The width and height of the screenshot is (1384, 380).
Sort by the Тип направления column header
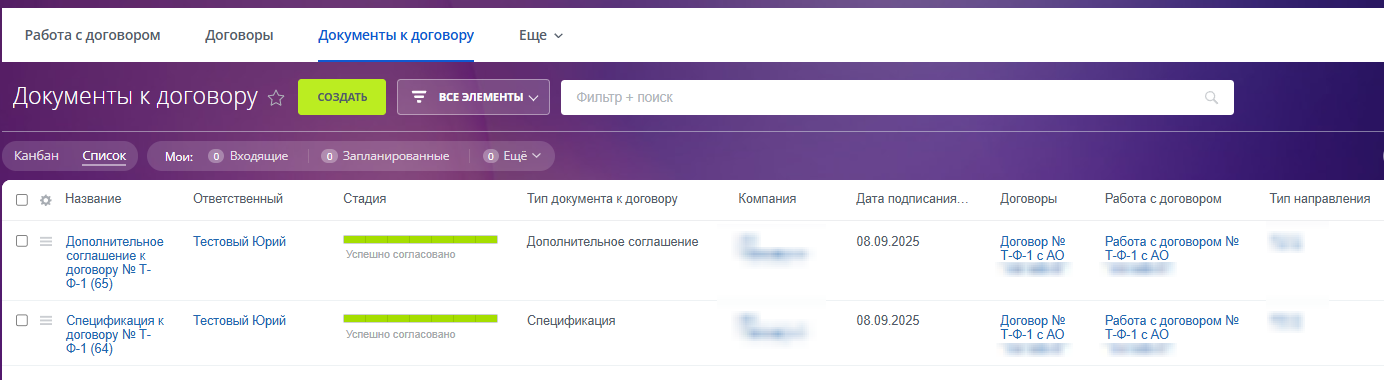click(1319, 199)
